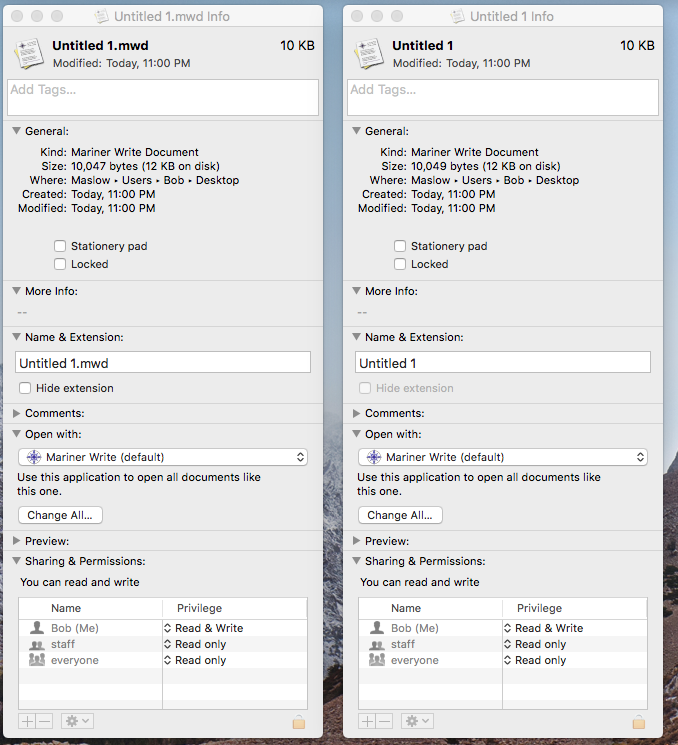Viewport: 678px width, 745px height.
Task: Click name field in Untitled 1 Info window
Action: pyautogui.click(x=503, y=363)
